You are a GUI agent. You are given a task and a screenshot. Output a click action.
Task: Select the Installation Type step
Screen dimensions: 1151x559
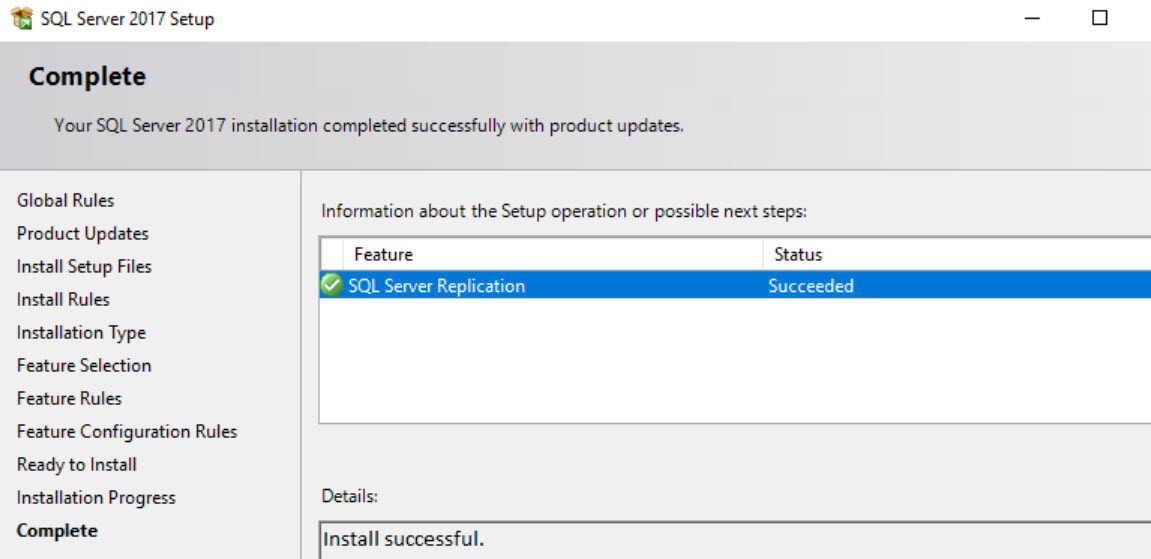point(81,332)
